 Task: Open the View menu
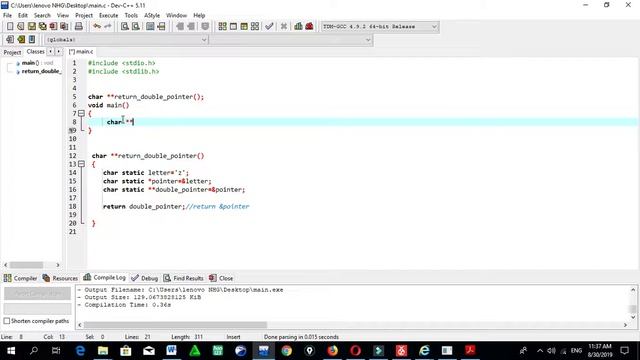62,16
